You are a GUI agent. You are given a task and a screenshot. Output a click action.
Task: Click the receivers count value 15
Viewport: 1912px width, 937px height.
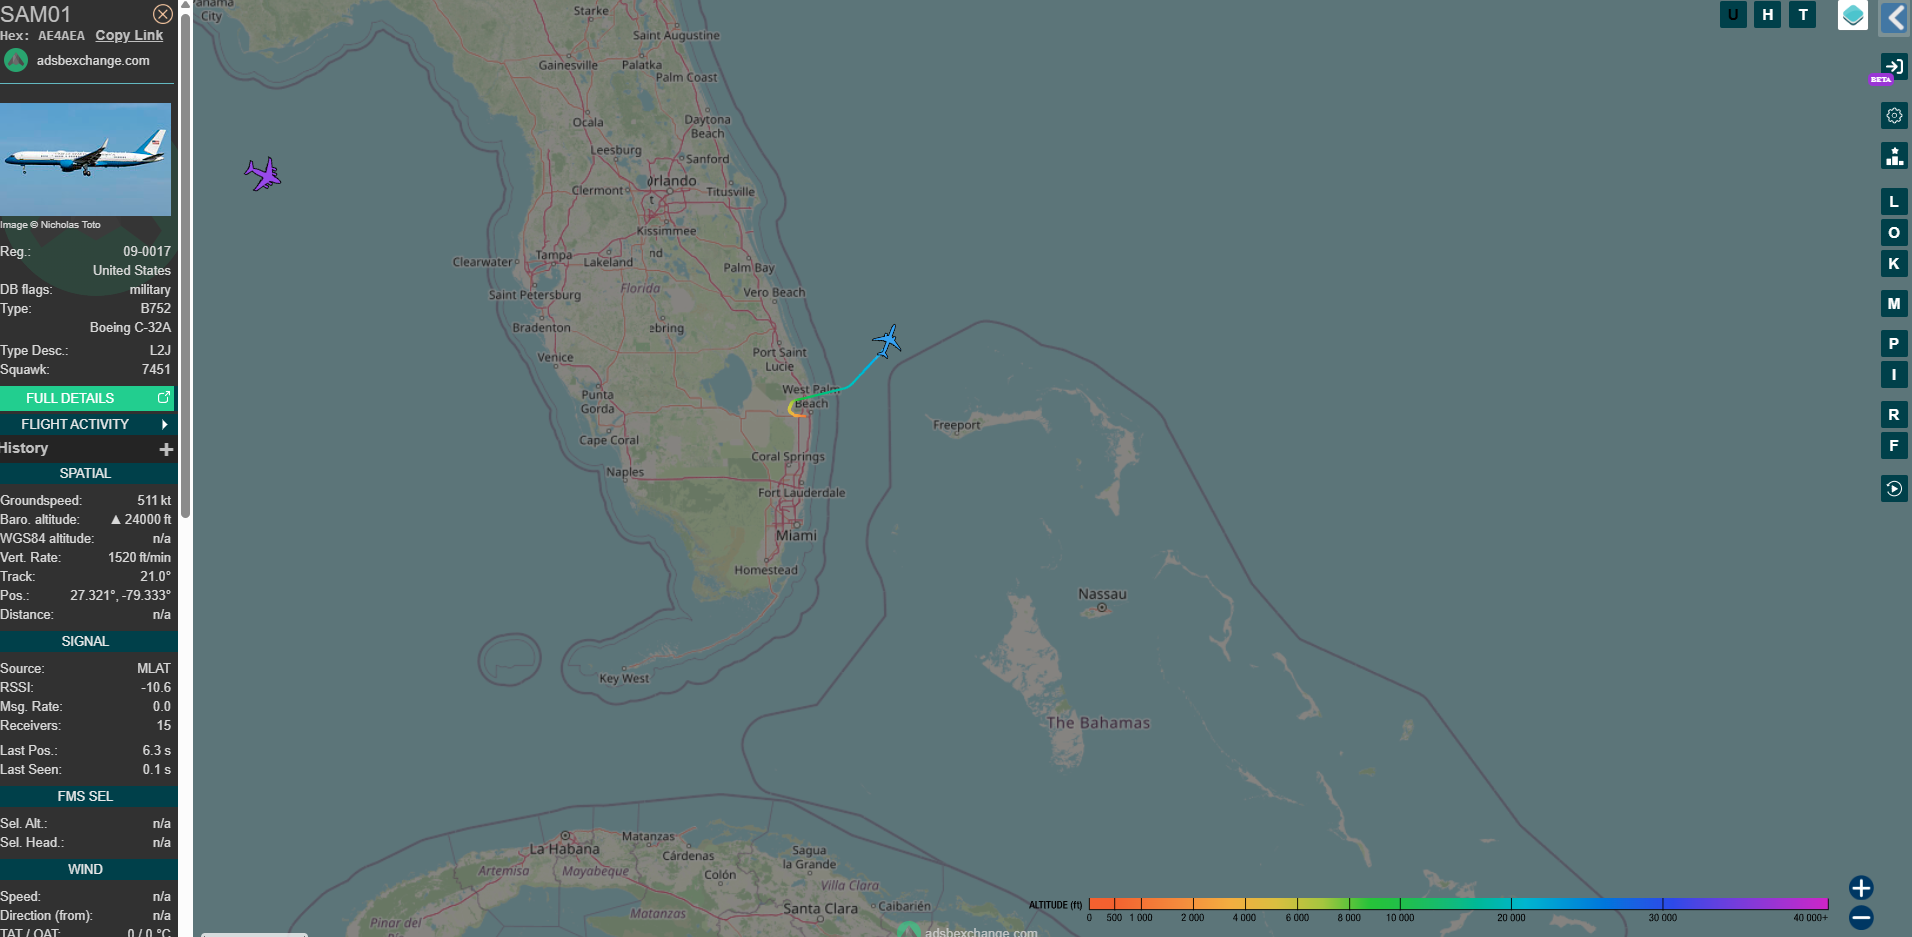[x=164, y=725]
